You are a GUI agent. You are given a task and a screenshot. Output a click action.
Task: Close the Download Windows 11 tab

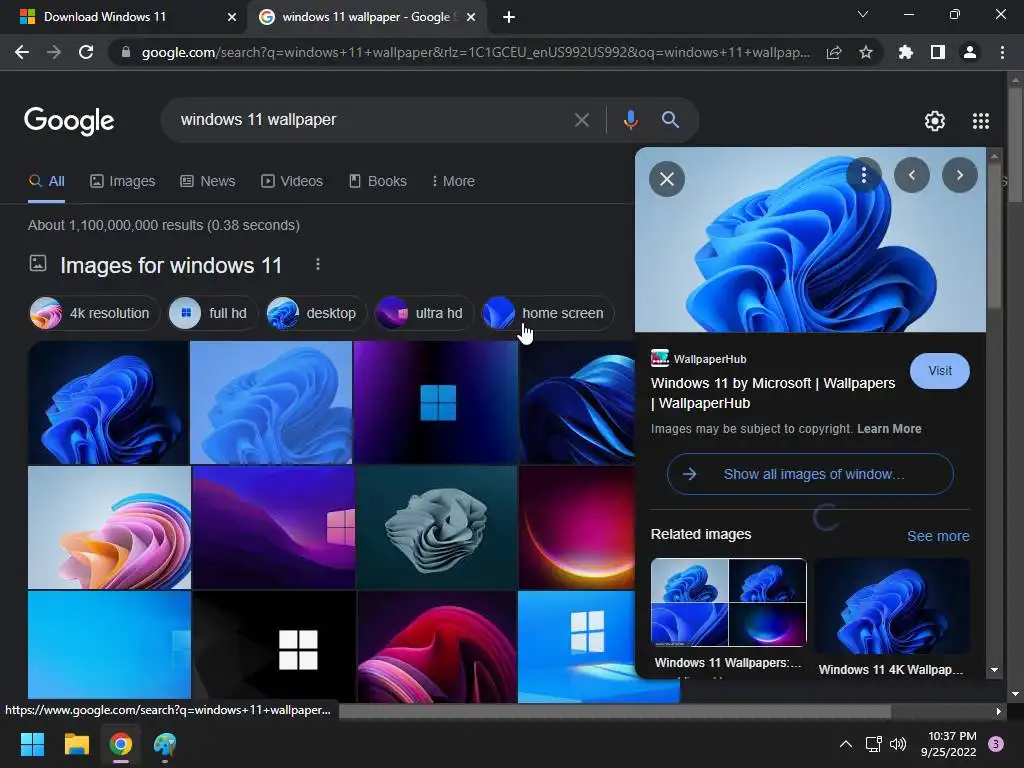pyautogui.click(x=232, y=17)
